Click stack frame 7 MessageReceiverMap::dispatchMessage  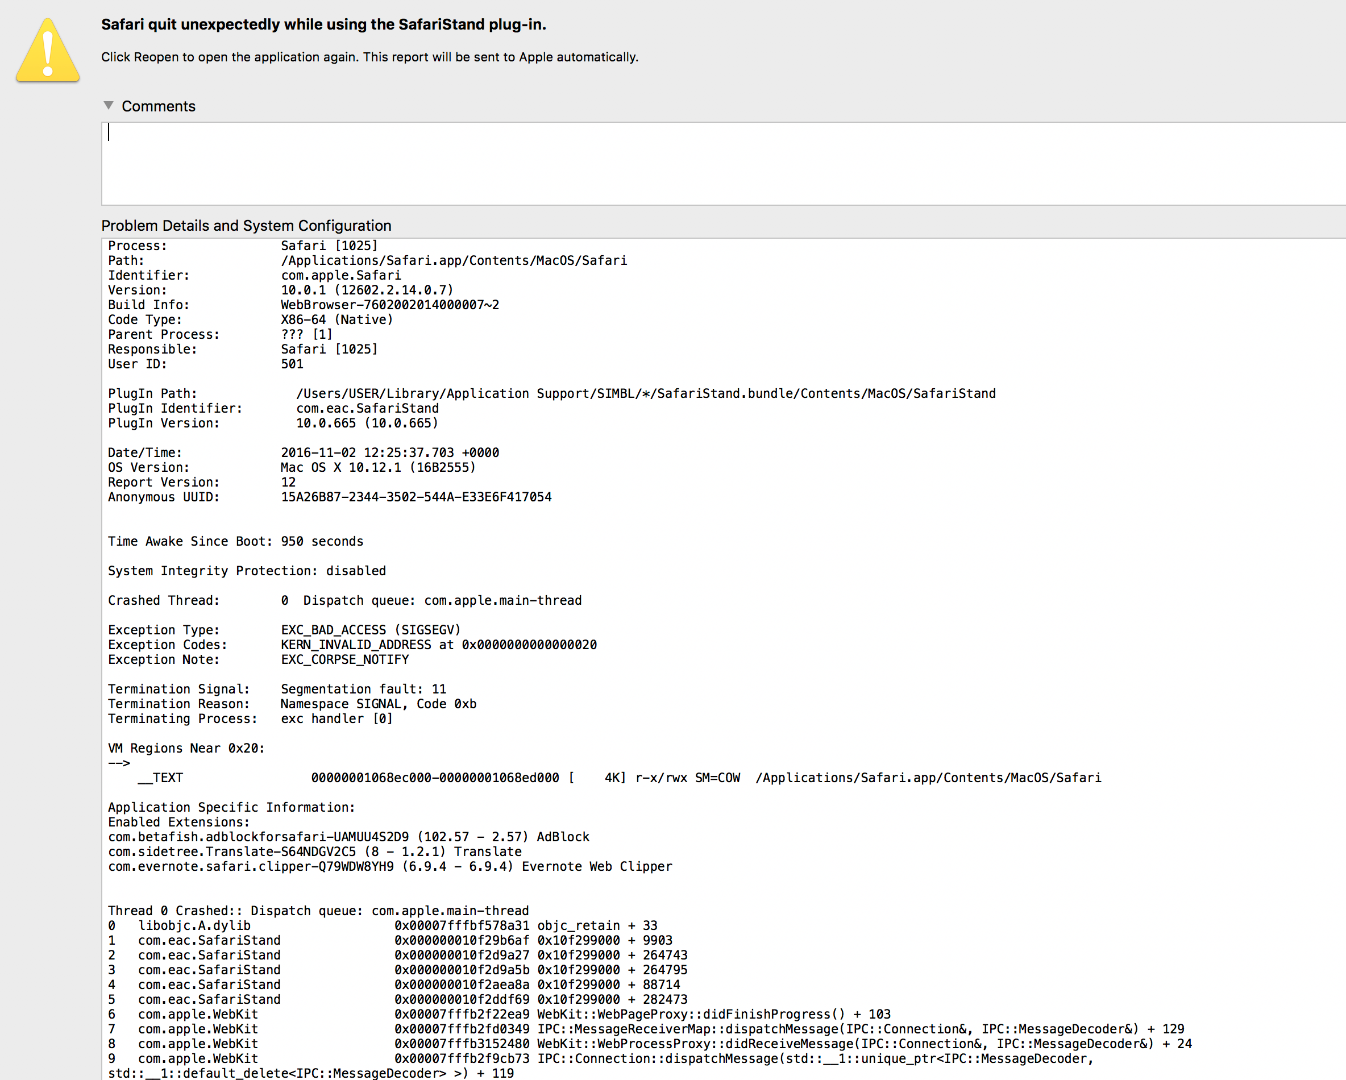(646, 1029)
